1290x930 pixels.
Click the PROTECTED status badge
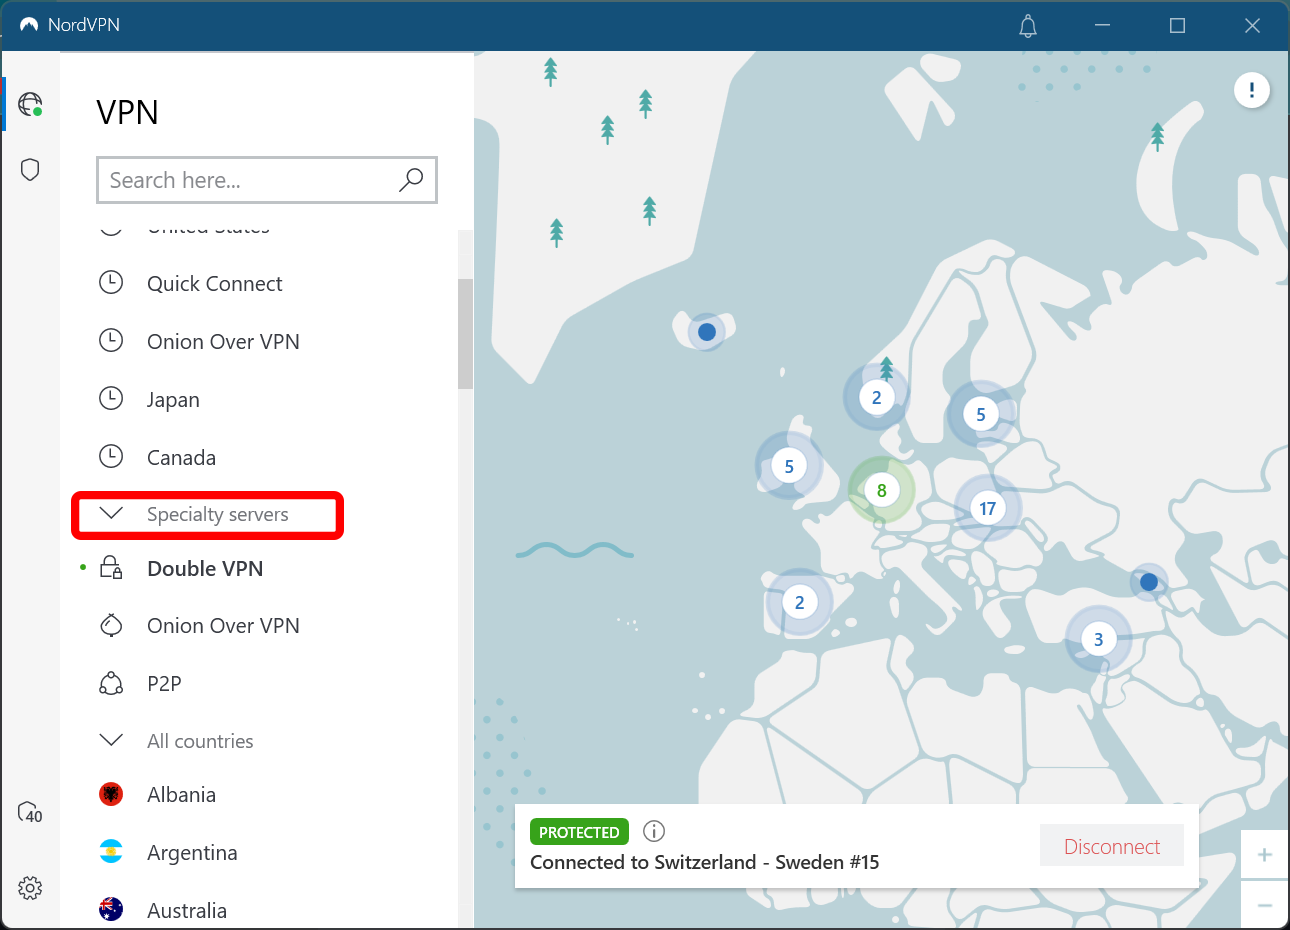(579, 832)
